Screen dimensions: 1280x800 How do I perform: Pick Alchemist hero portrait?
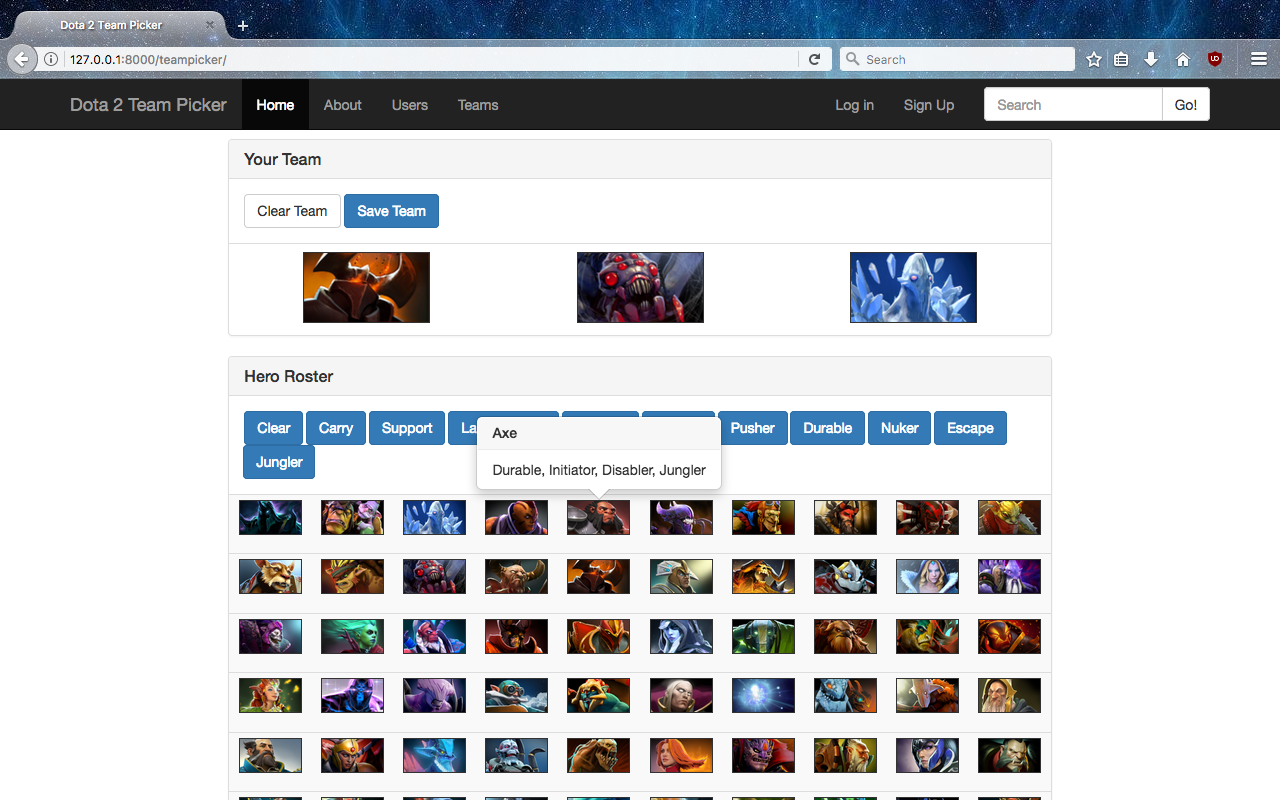(x=352, y=517)
